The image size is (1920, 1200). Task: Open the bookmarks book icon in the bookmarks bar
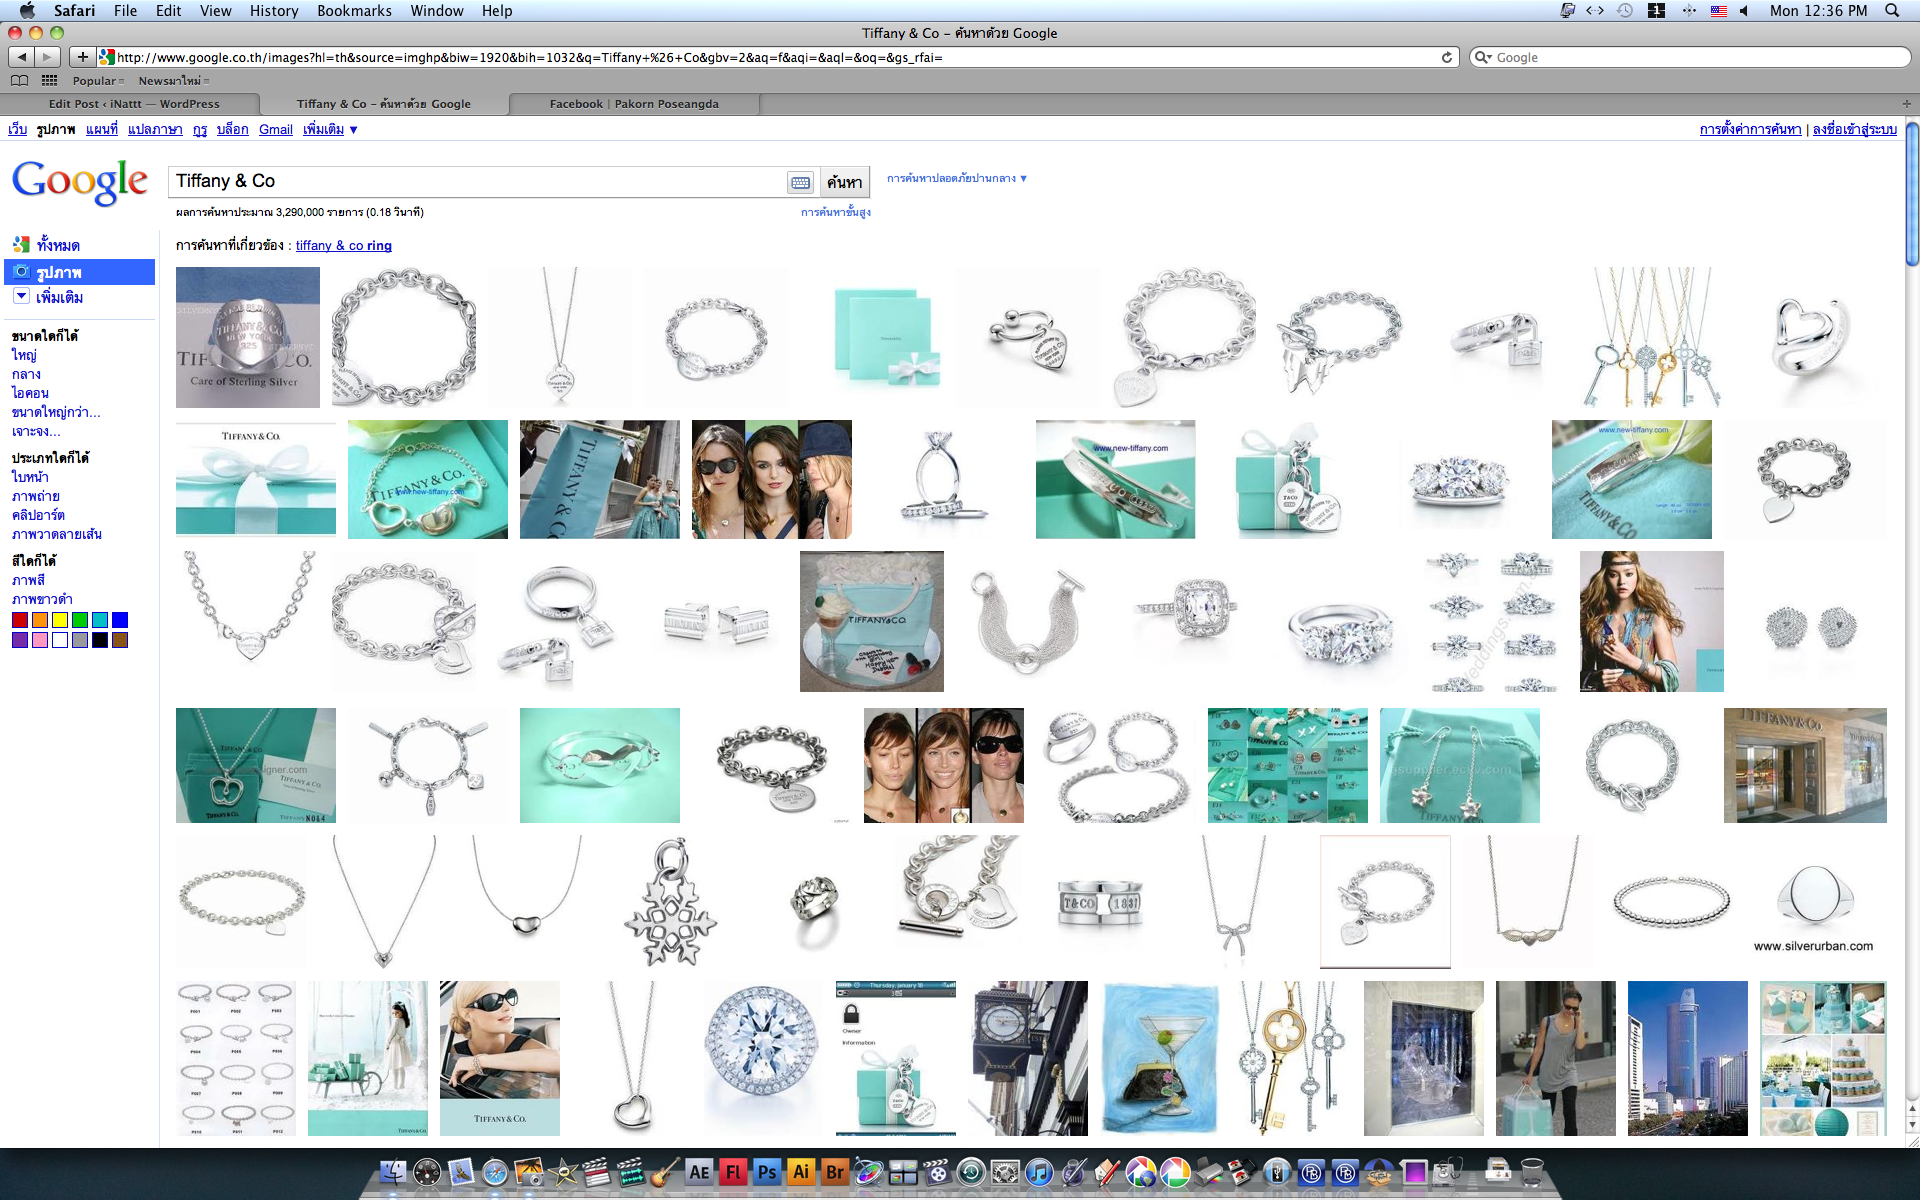pyautogui.click(x=19, y=81)
